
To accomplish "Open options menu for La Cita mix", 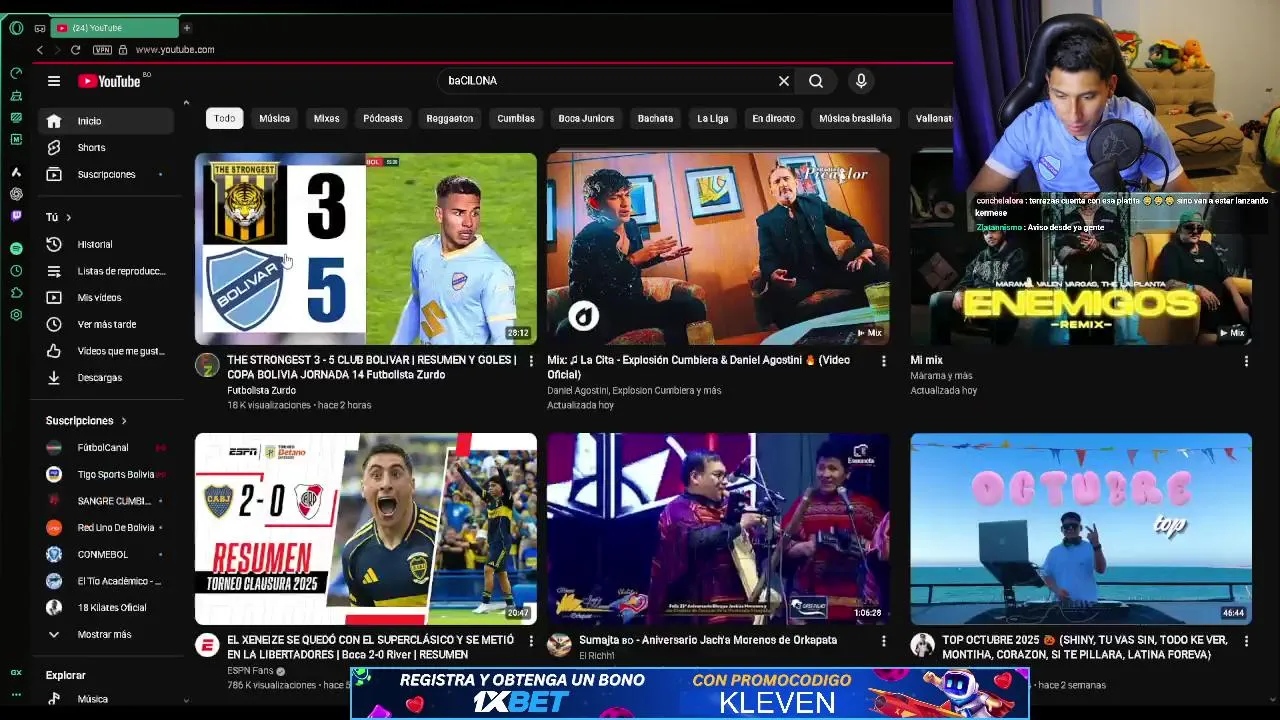I will tap(883, 361).
